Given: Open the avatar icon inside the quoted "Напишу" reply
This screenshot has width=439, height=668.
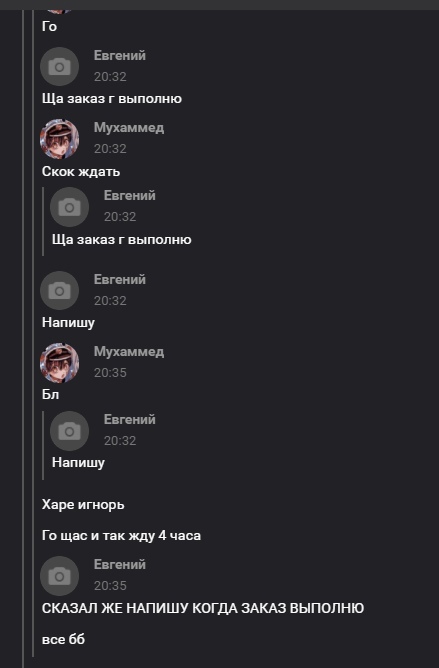Looking at the screenshot, I should pos(69,431).
